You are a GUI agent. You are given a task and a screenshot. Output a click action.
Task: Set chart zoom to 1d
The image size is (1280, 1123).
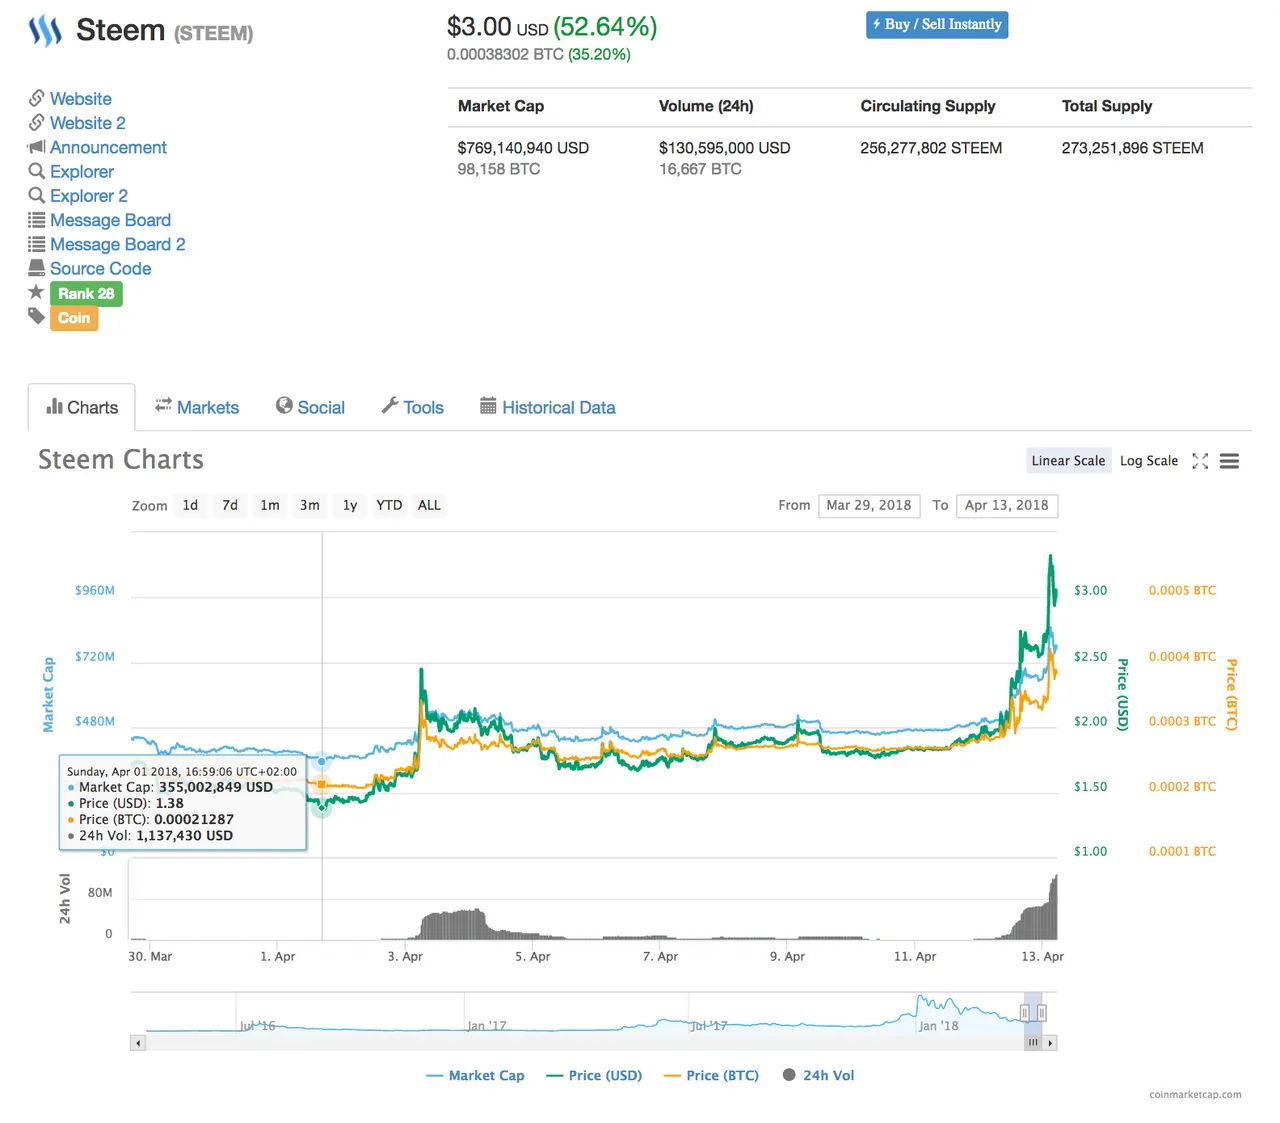pos(190,506)
